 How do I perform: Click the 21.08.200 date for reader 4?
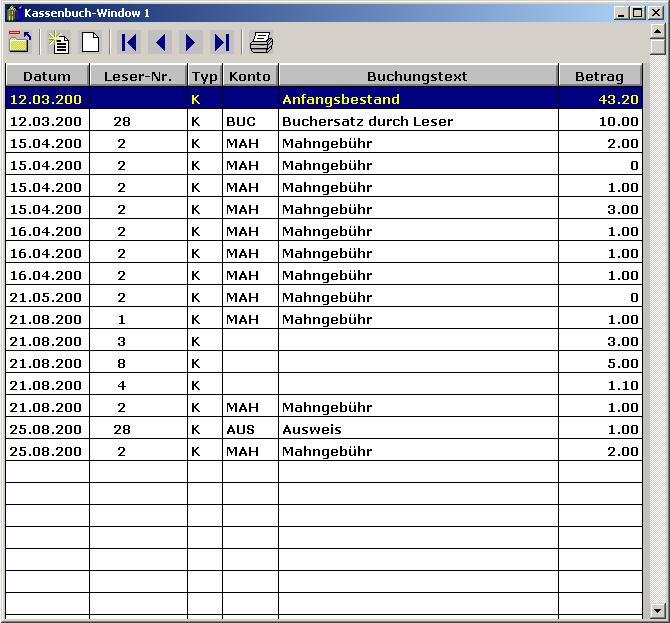pos(47,385)
